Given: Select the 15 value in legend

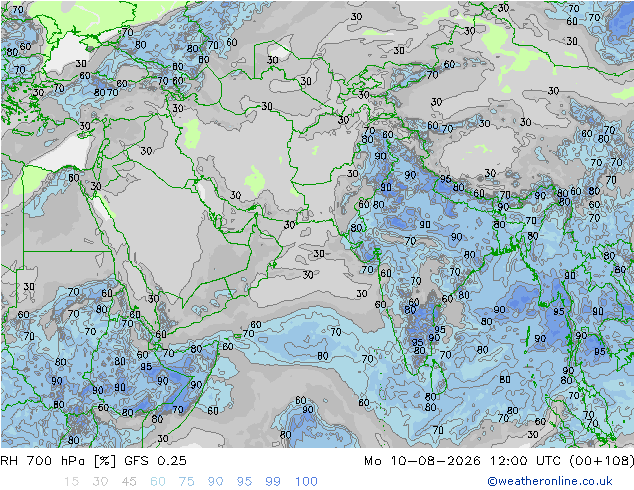Looking at the screenshot, I should [x=71, y=482].
